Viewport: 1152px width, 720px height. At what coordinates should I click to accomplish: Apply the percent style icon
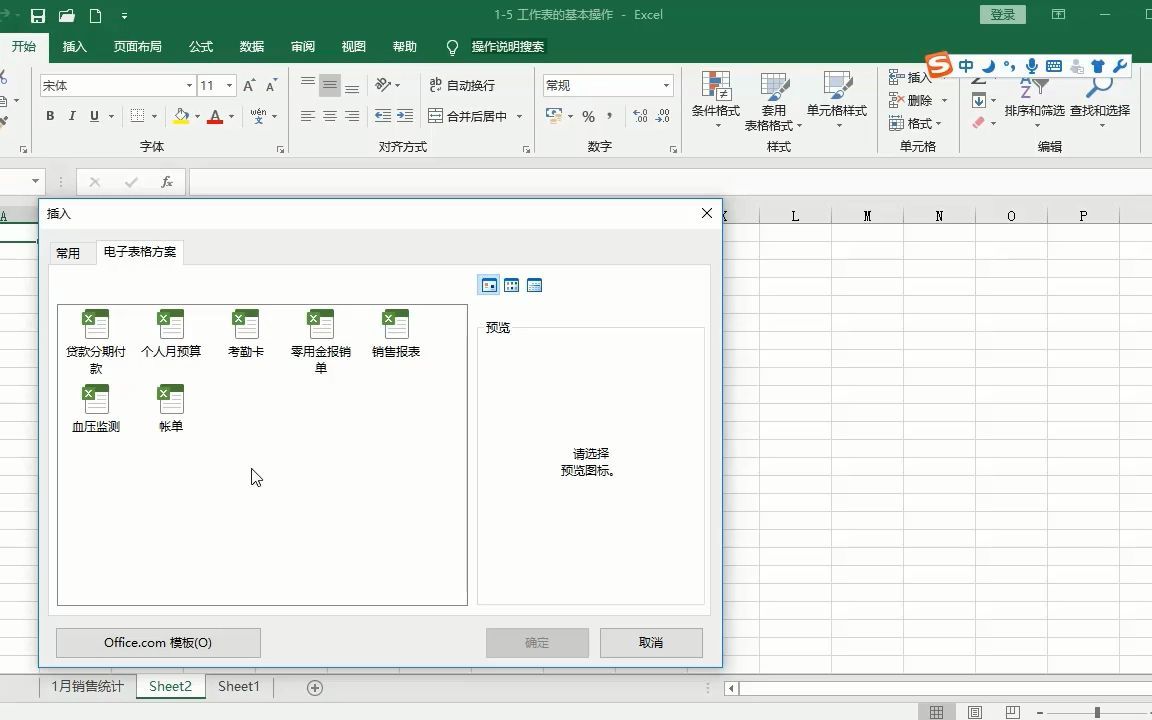[x=589, y=116]
